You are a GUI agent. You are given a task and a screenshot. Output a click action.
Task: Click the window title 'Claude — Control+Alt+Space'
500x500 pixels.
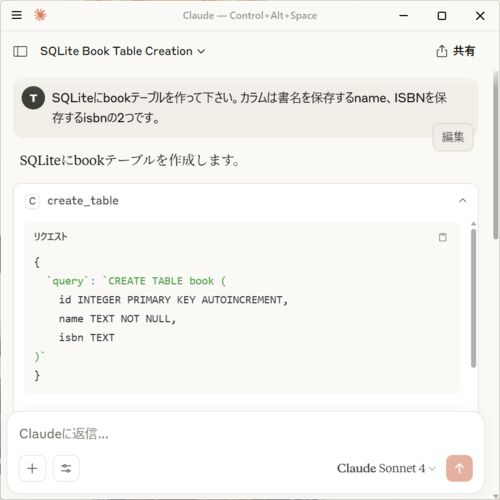250,15
